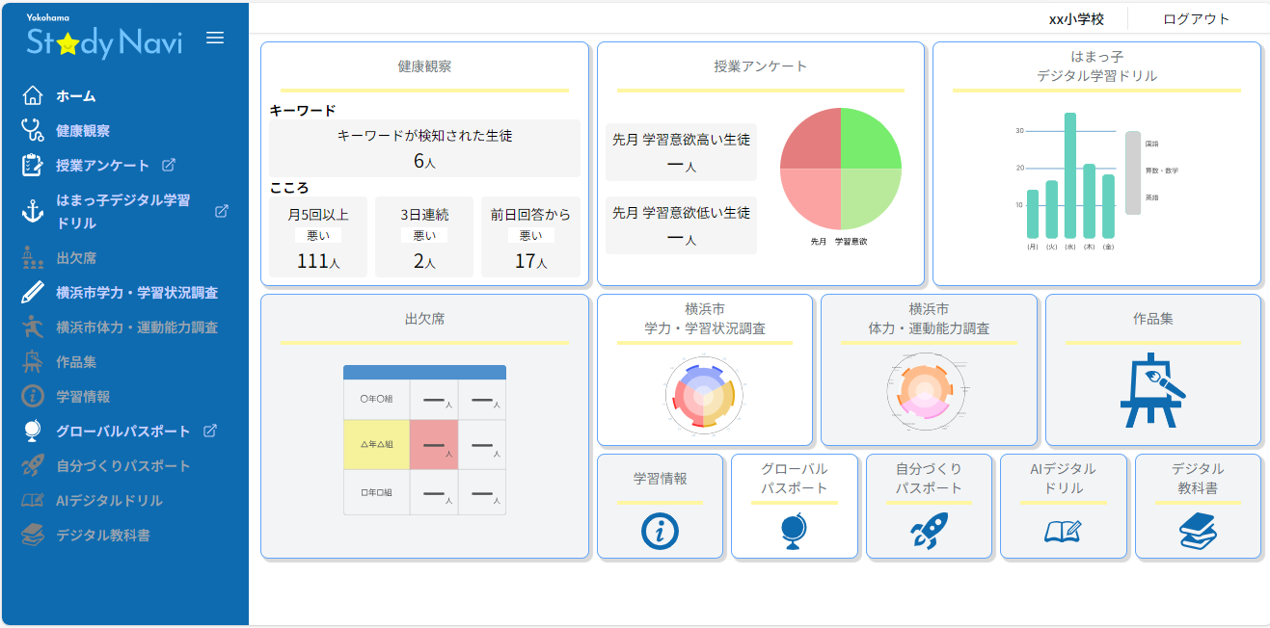Screen dimensions: 1270x628
Task: Open the xx小学校 school name in header
Action: click(x=1076, y=19)
